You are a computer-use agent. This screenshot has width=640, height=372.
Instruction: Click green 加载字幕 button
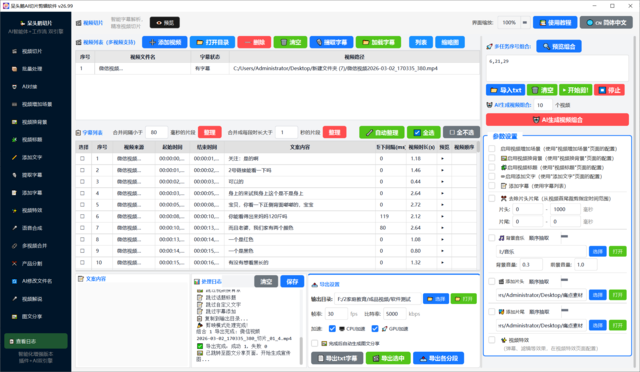[378, 42]
